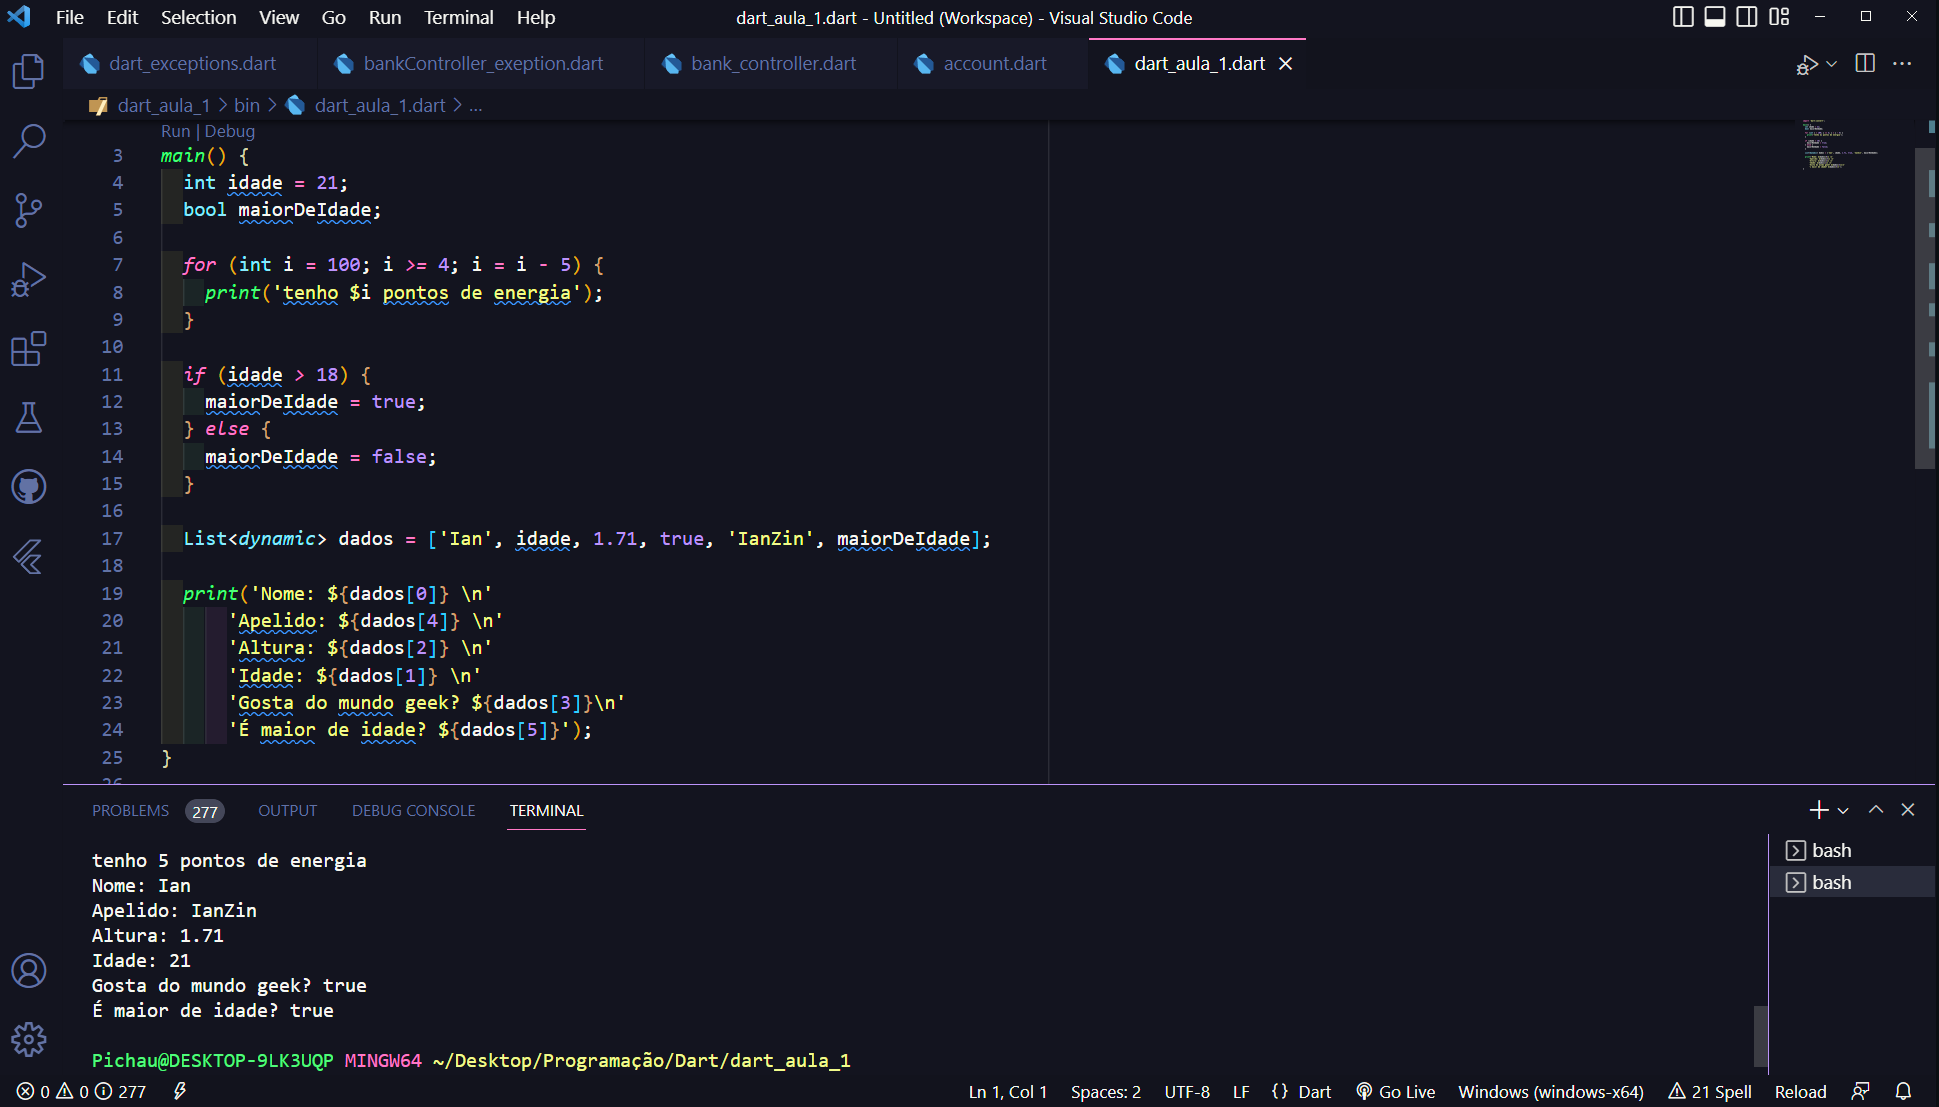Toggle the primary sidebar layout control
Image resolution: width=1939 pixels, height=1107 pixels.
[1683, 16]
